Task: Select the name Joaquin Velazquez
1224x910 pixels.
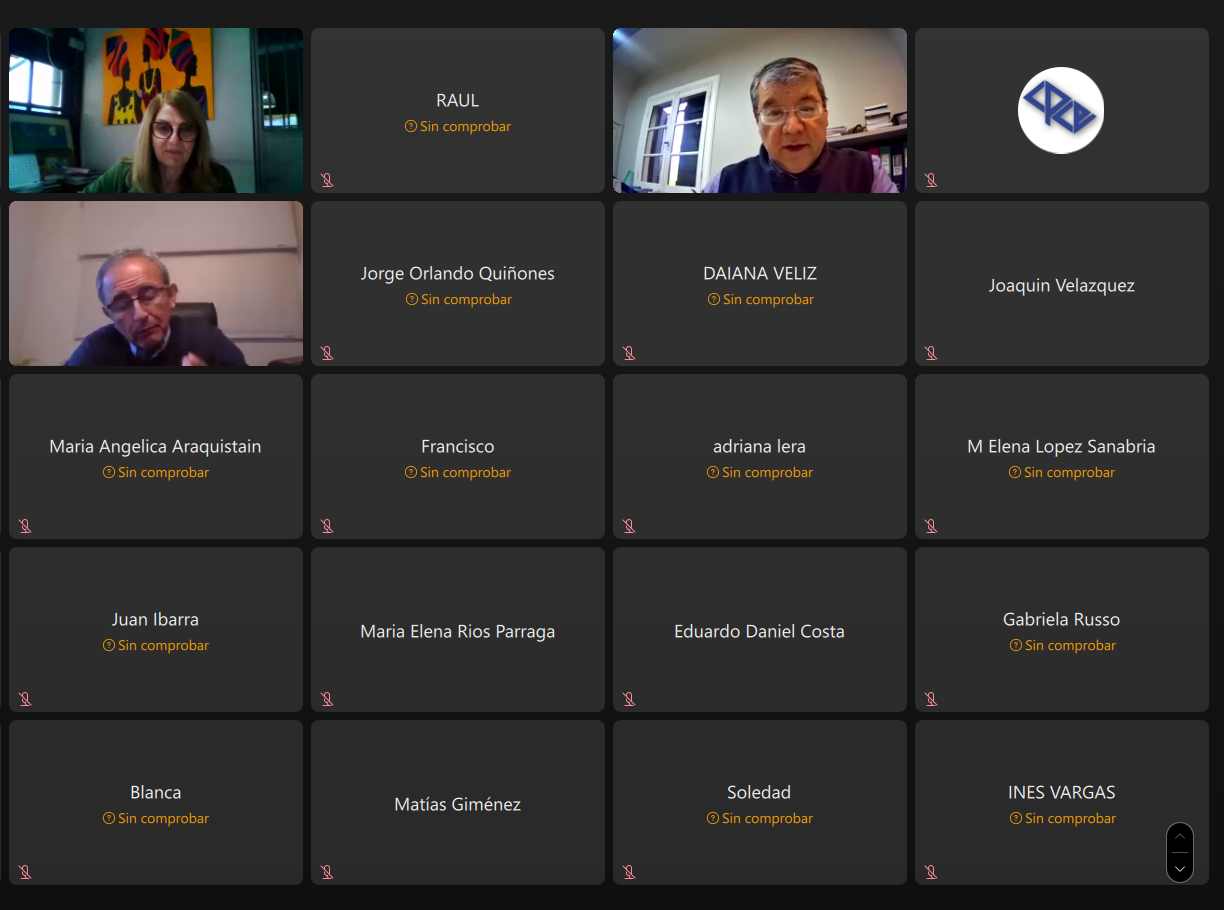Action: [1062, 286]
